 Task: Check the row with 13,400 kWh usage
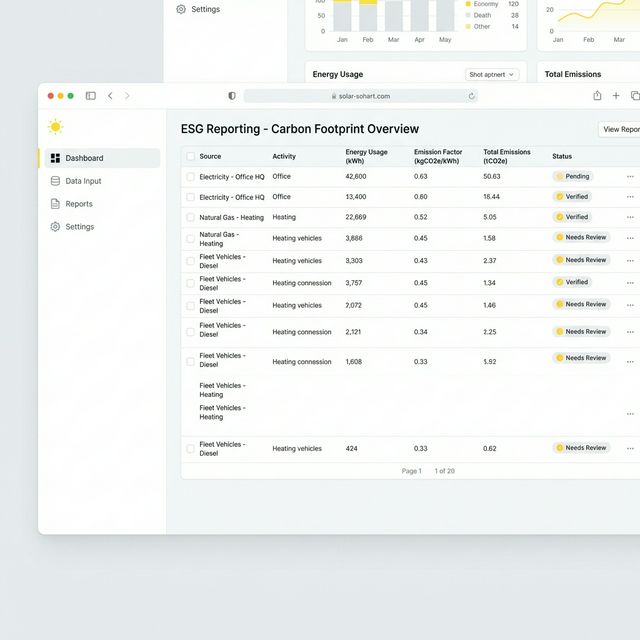tap(190, 197)
